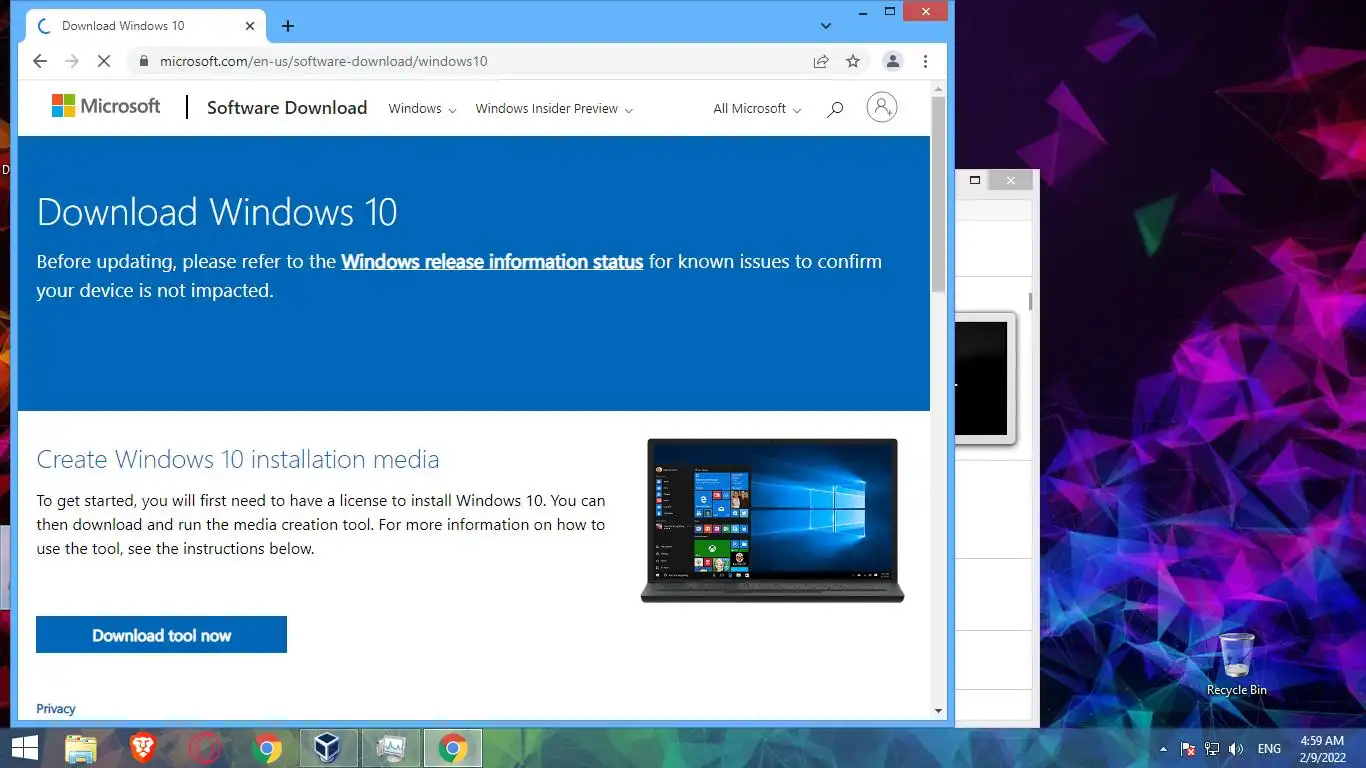Close the Download Windows 10 tab

(250, 26)
